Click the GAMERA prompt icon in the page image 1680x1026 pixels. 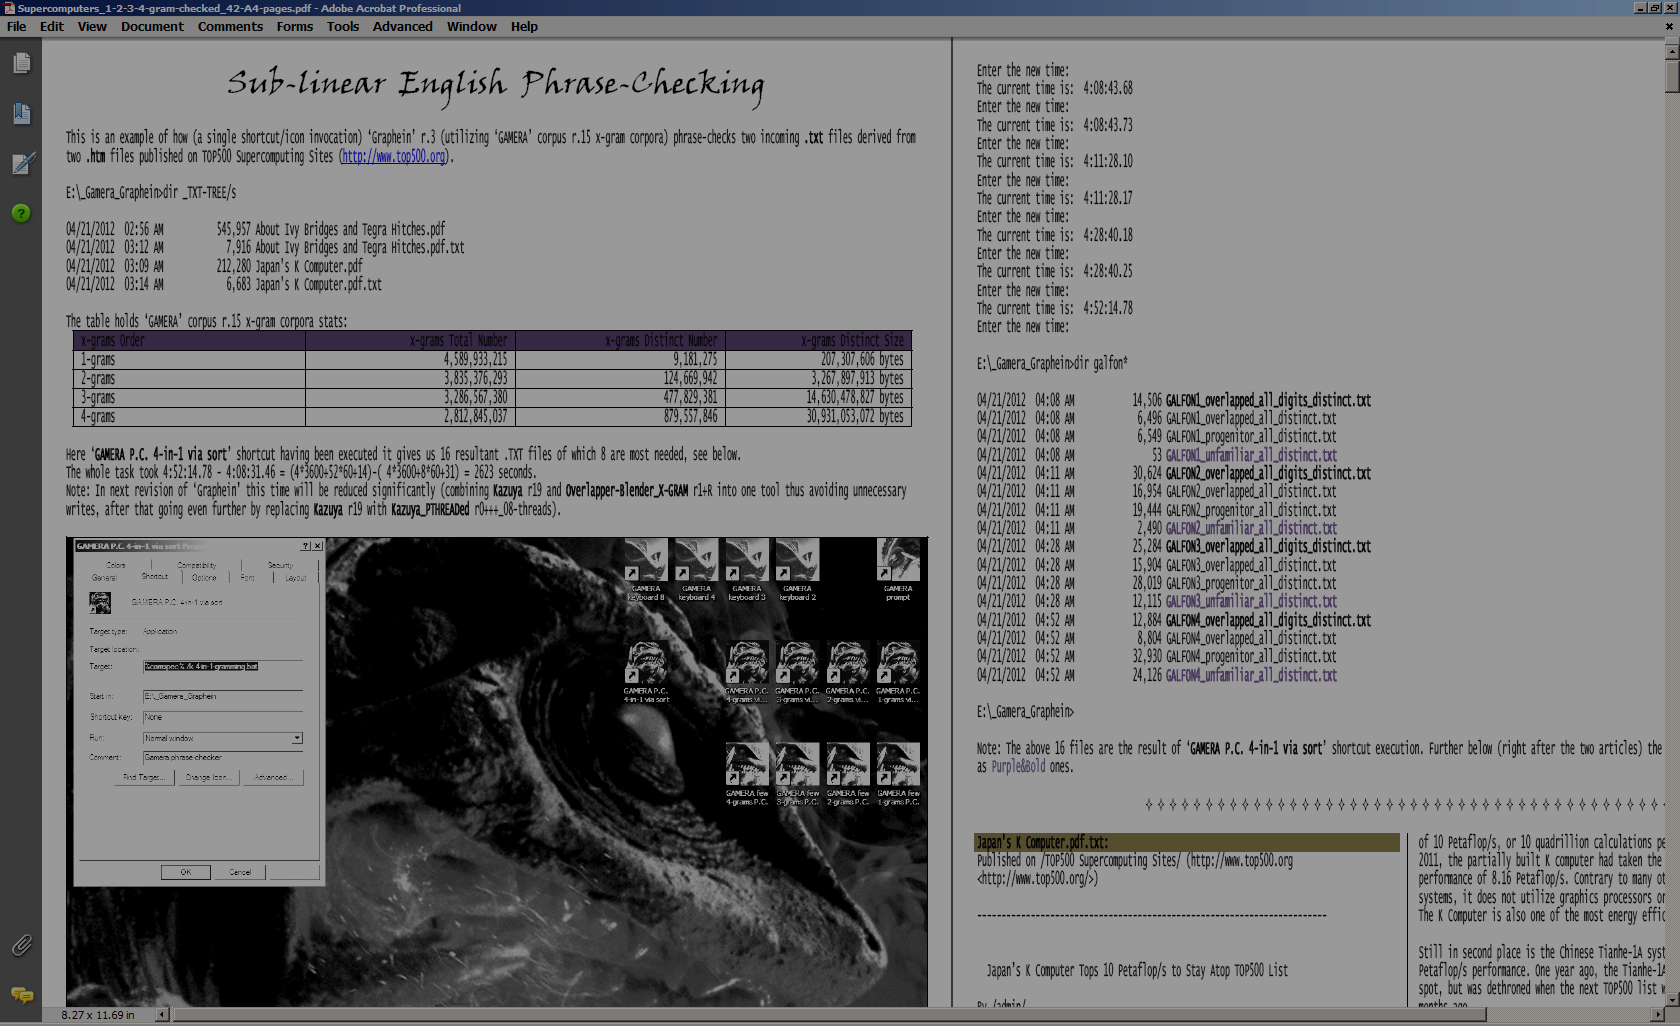click(x=898, y=570)
